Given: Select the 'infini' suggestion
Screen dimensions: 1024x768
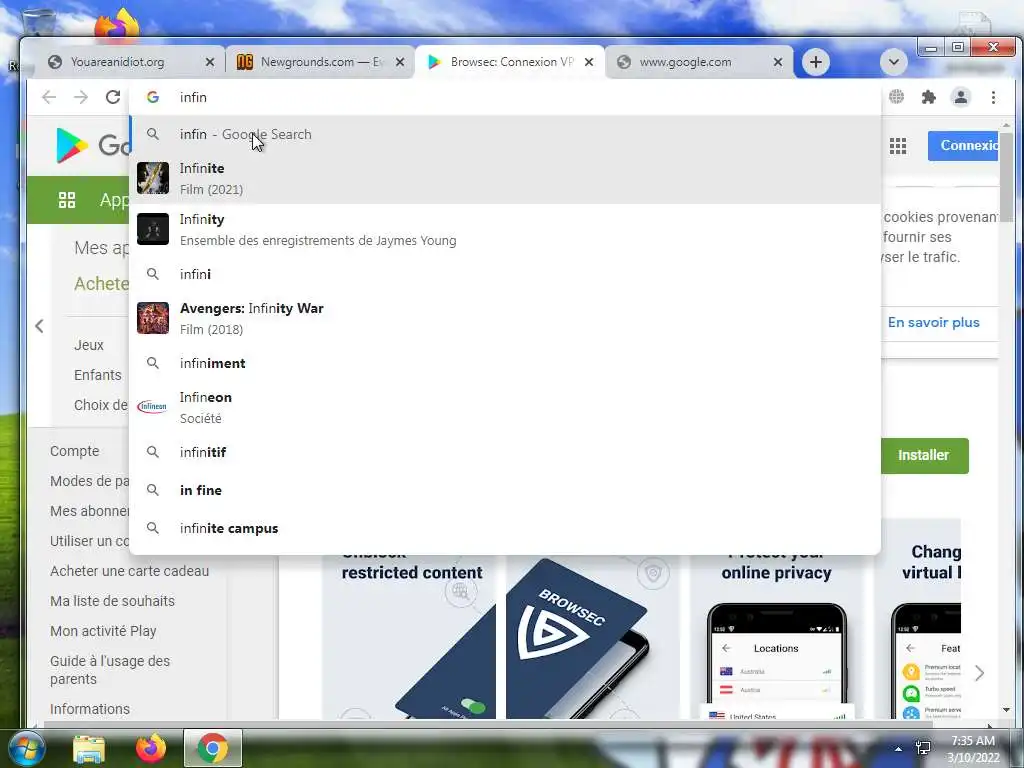Looking at the screenshot, I should 505,274.
